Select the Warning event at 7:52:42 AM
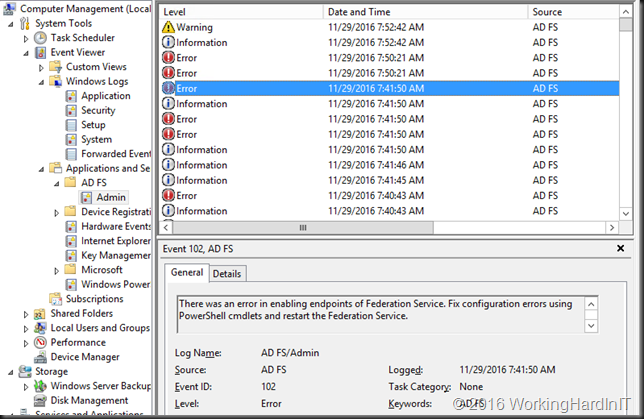644x419 pixels. point(389,27)
